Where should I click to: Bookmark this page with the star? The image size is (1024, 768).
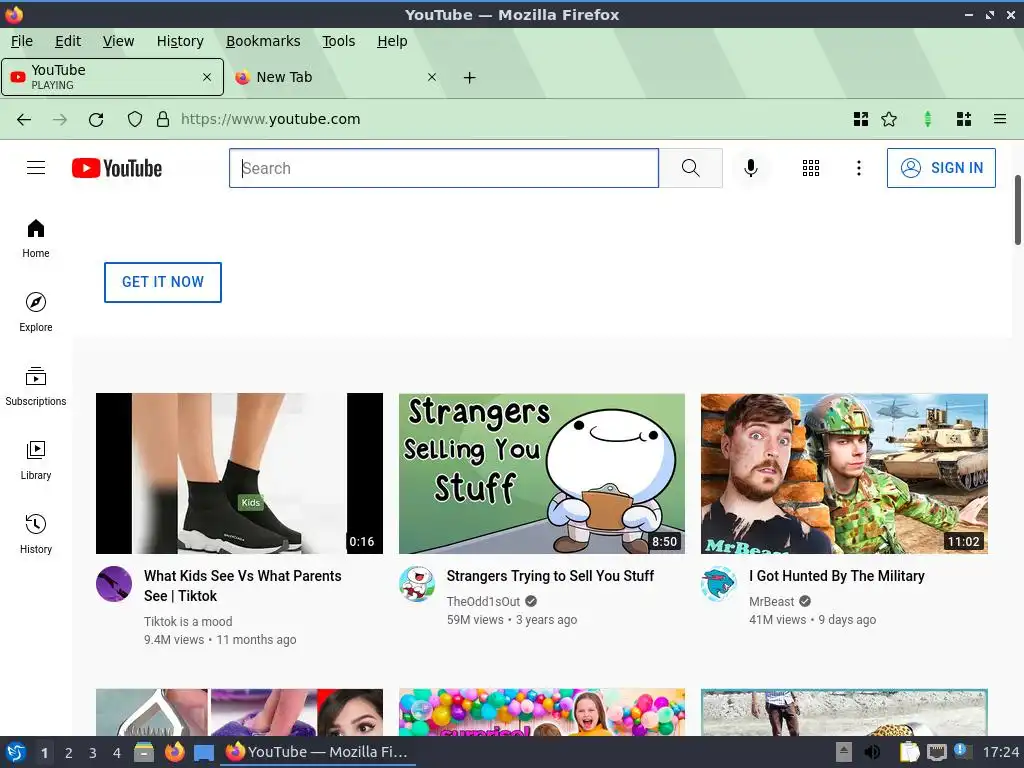click(x=889, y=119)
